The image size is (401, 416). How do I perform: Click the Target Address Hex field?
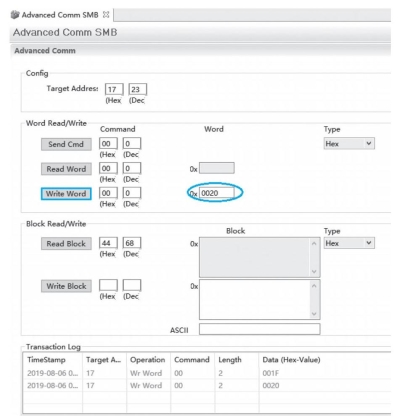pyautogui.click(x=114, y=89)
